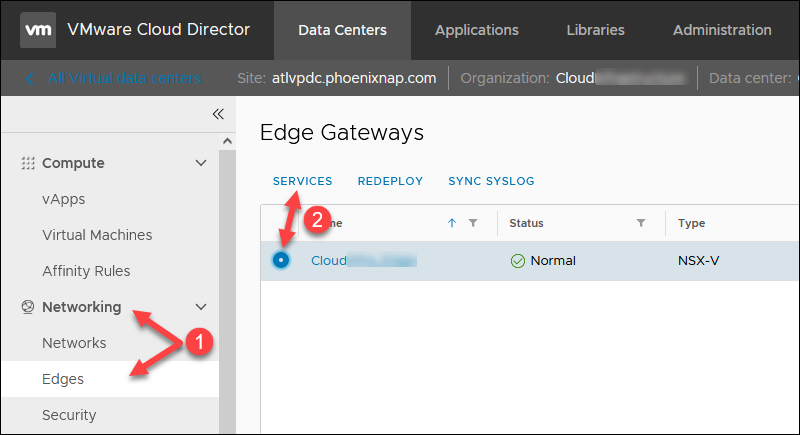Open the Data Centers tab
Screen dimensions: 800x435
pyautogui.click(x=342, y=30)
